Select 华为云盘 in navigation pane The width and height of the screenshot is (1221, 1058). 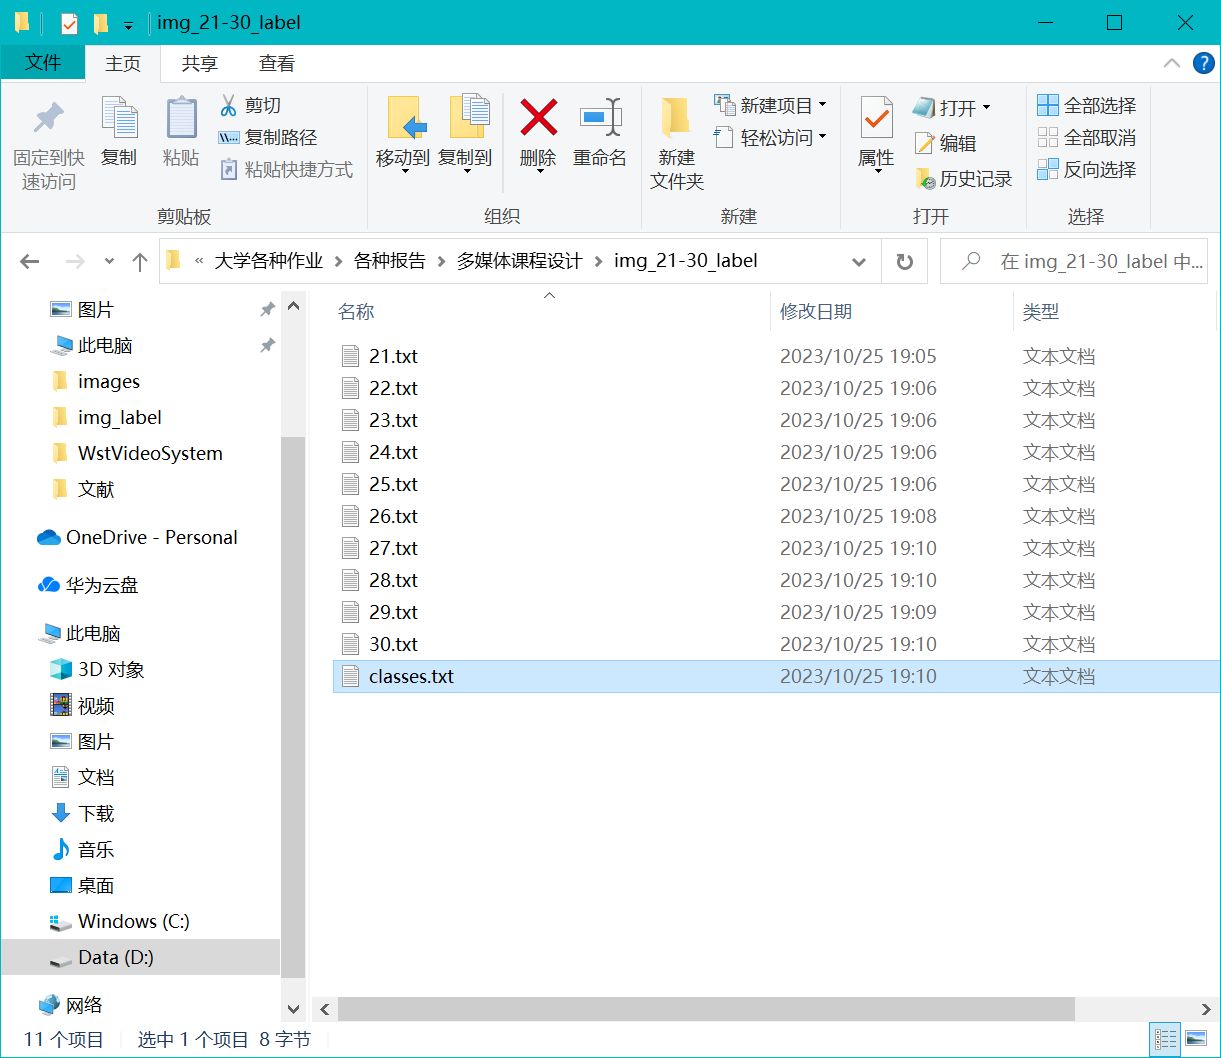(102, 585)
